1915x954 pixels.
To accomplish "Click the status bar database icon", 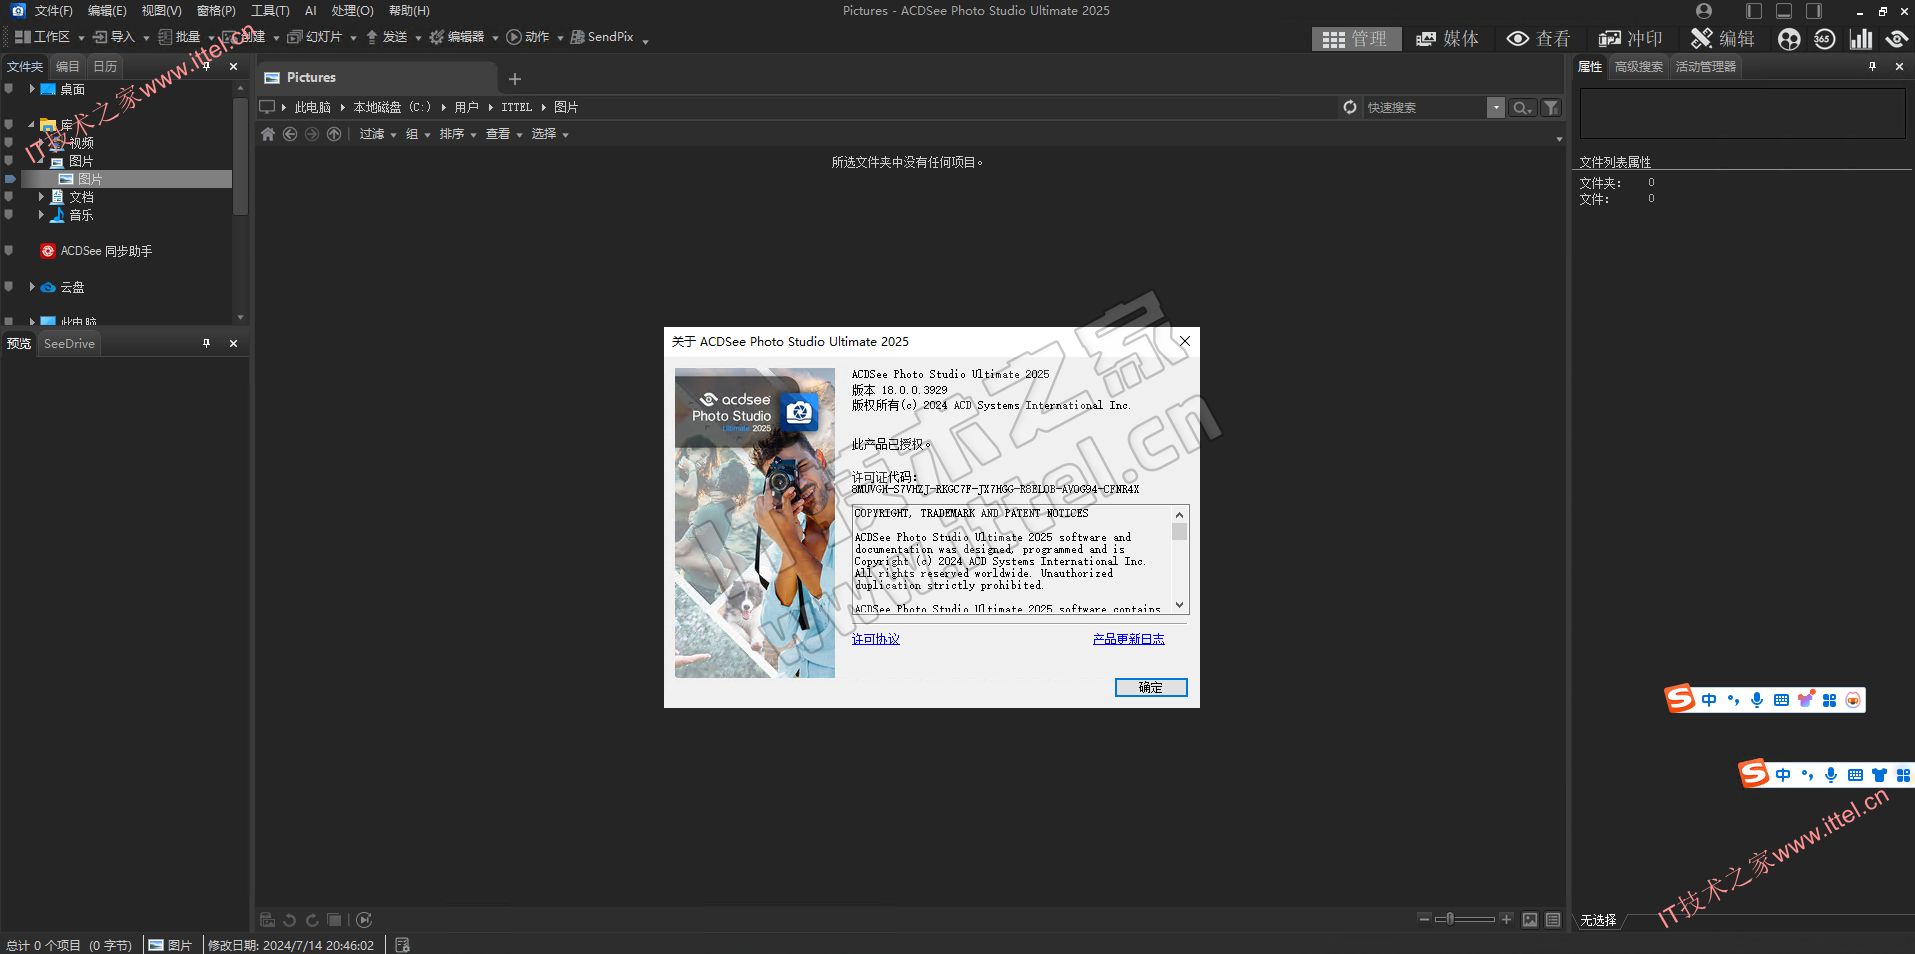I will coord(402,945).
